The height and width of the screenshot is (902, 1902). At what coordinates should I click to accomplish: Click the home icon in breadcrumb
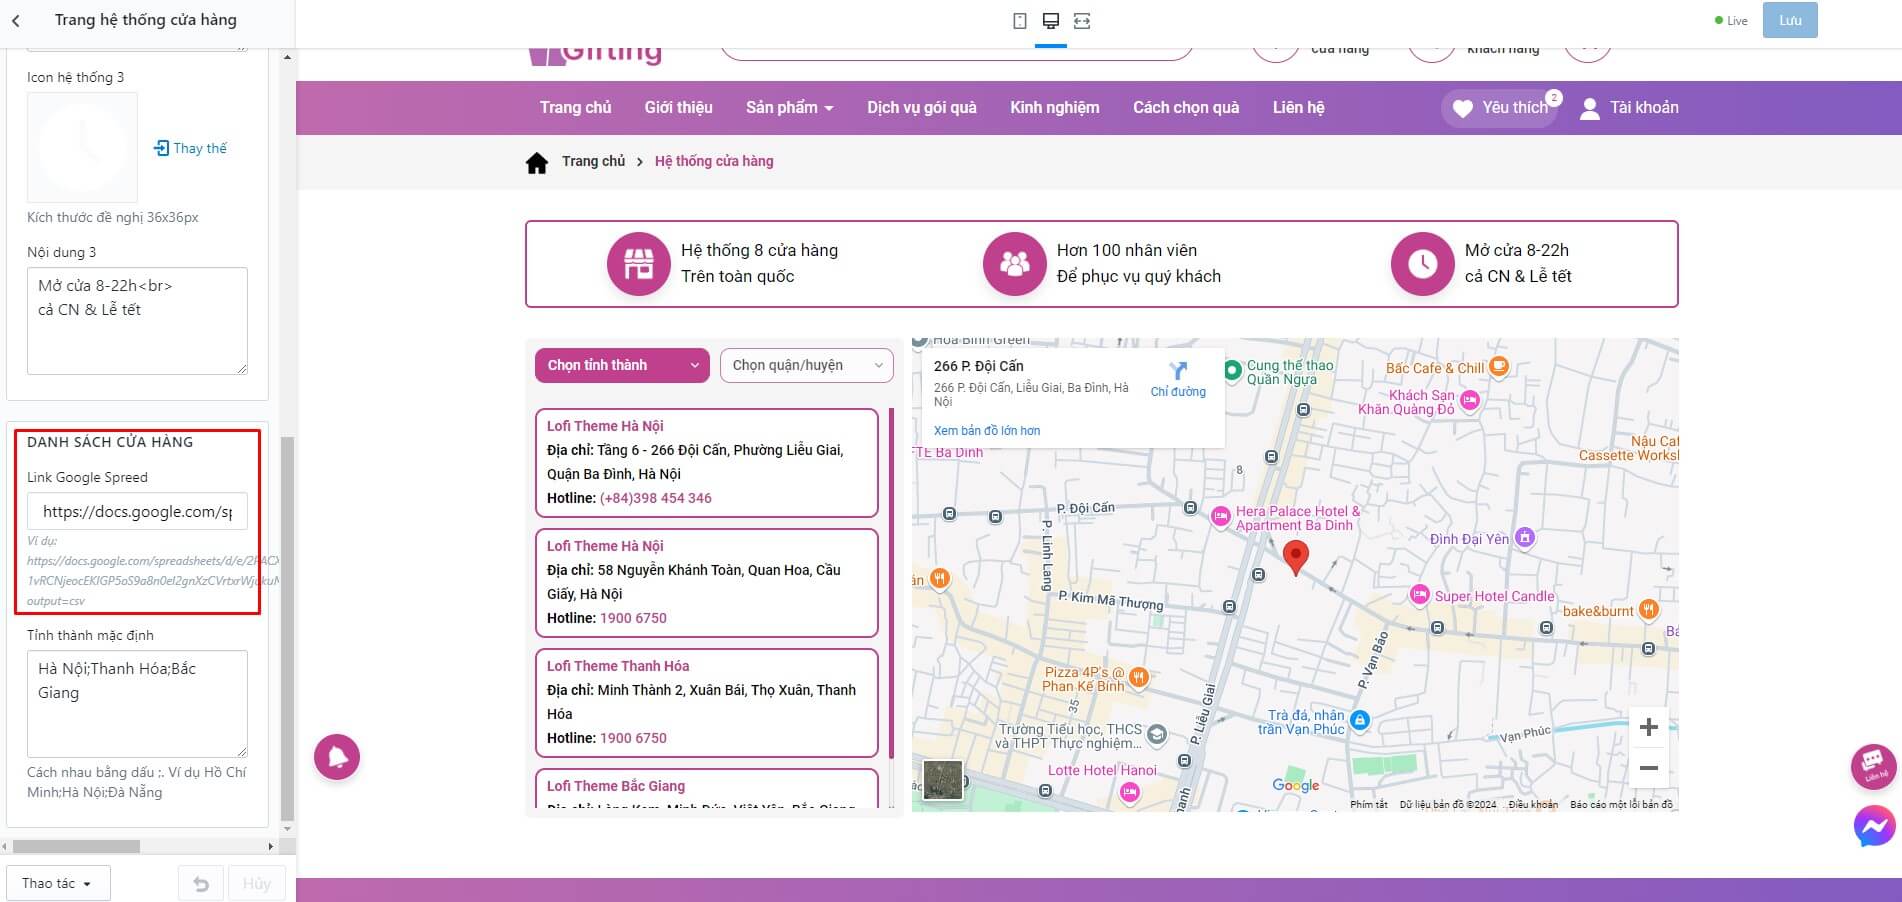click(537, 162)
